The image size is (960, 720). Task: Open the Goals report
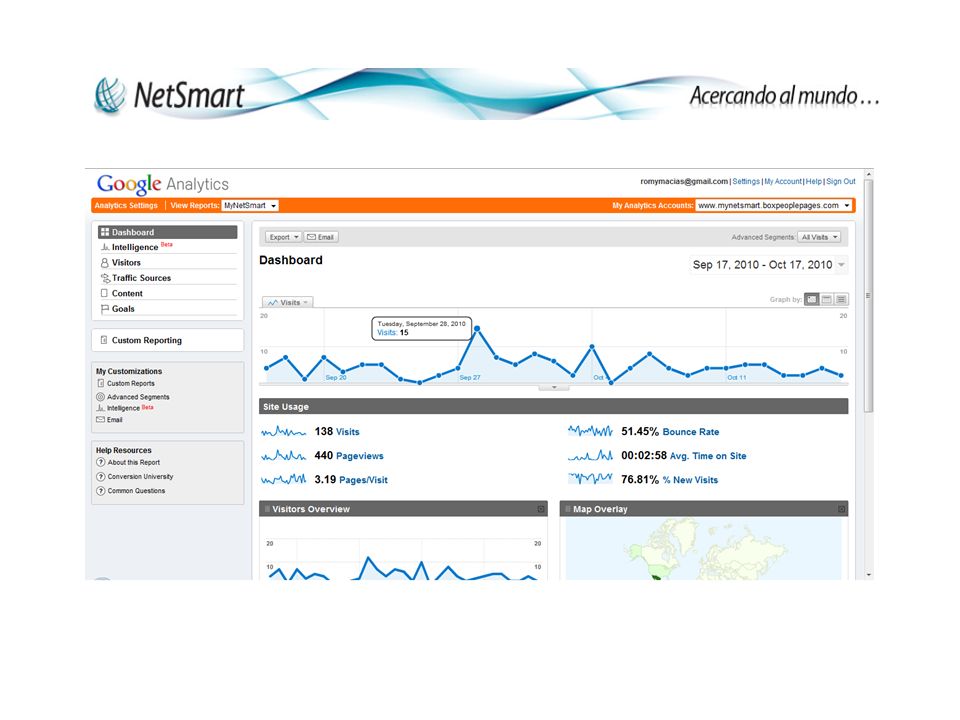pos(123,309)
